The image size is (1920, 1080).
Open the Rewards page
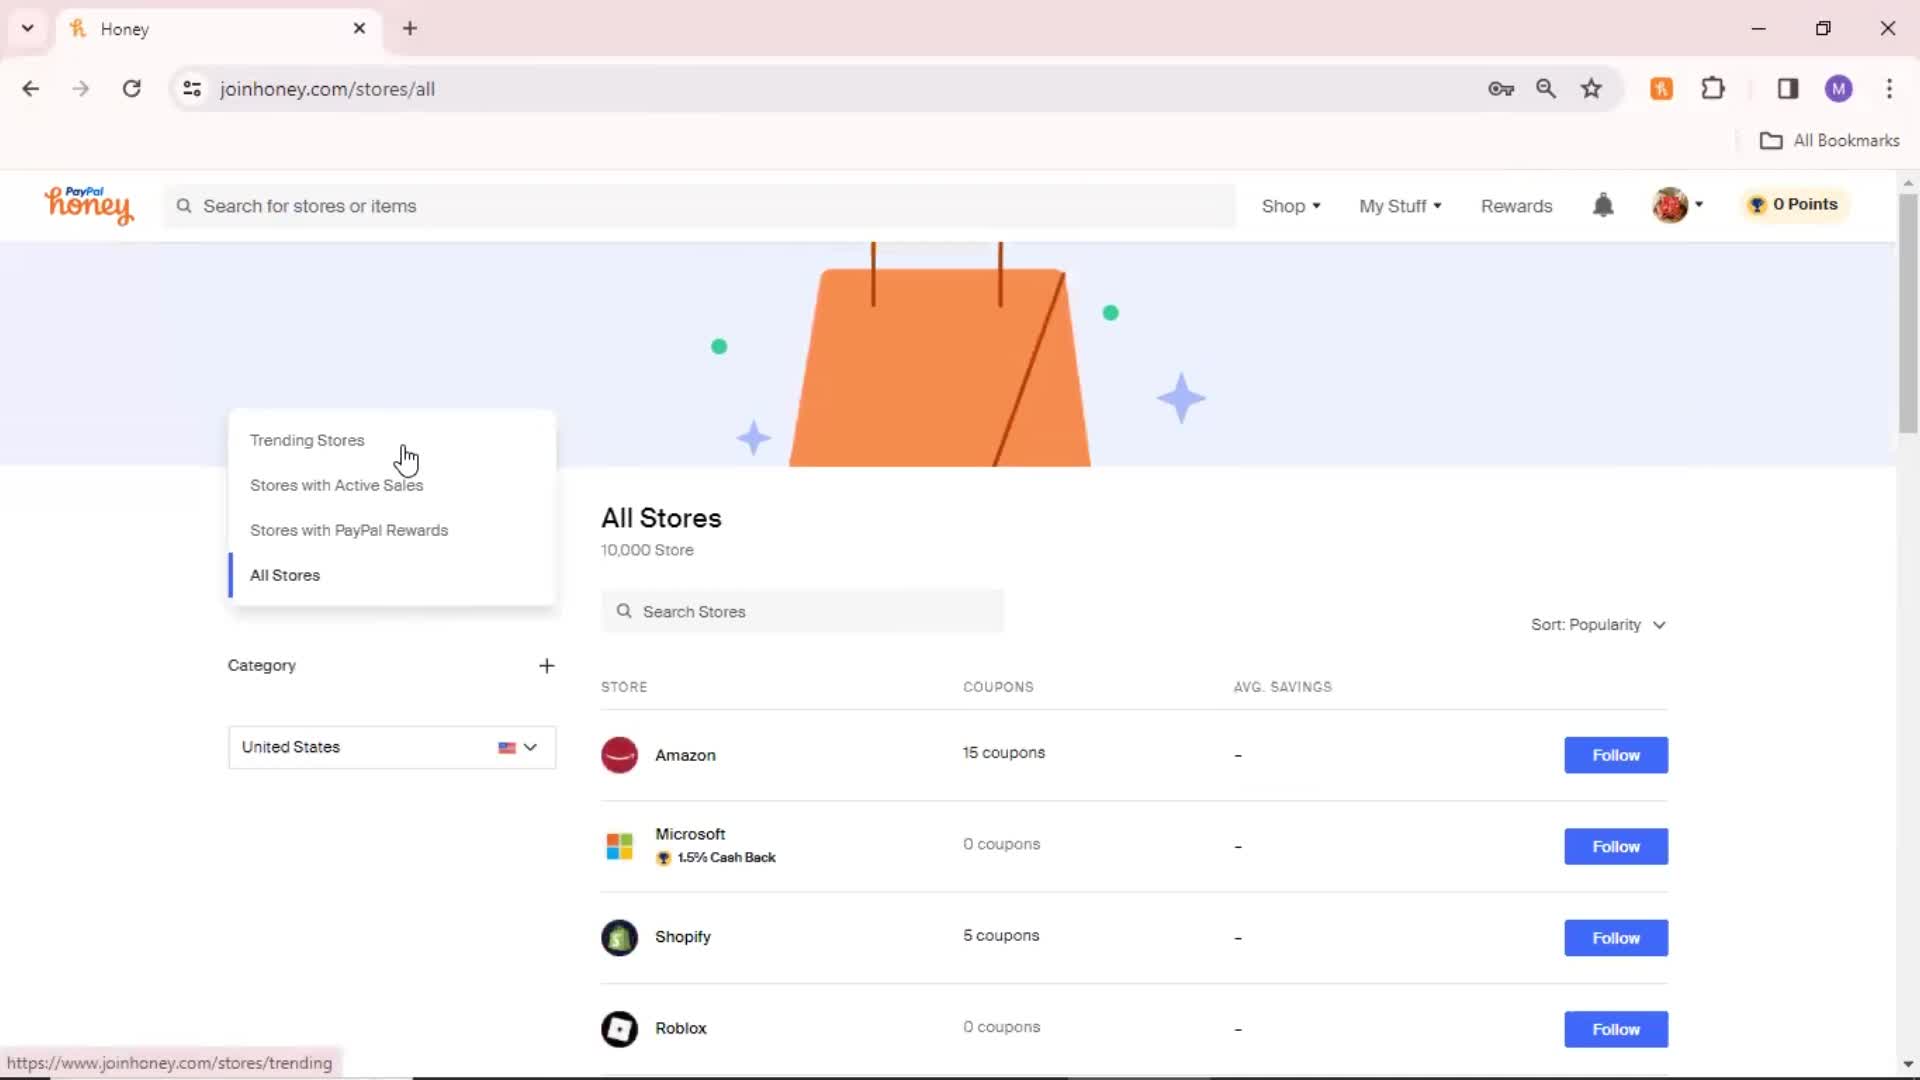pos(1516,206)
